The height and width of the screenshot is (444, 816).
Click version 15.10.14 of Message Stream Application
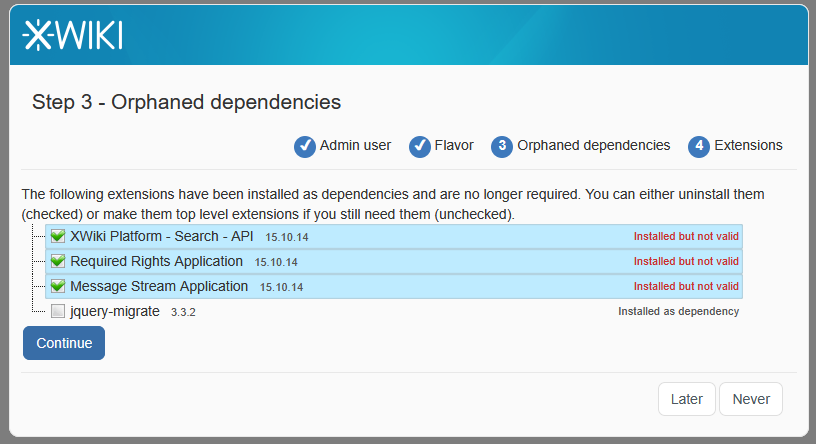[282, 287]
